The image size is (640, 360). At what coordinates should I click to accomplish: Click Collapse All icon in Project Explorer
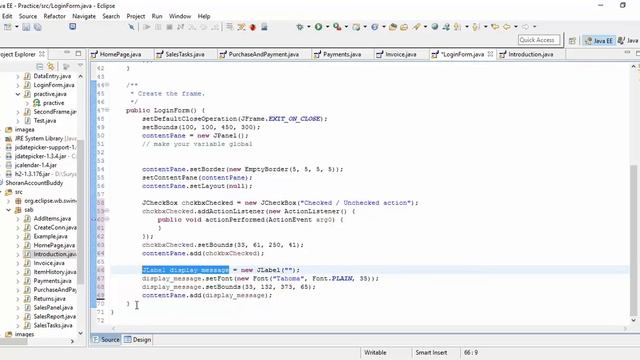click(x=40, y=66)
